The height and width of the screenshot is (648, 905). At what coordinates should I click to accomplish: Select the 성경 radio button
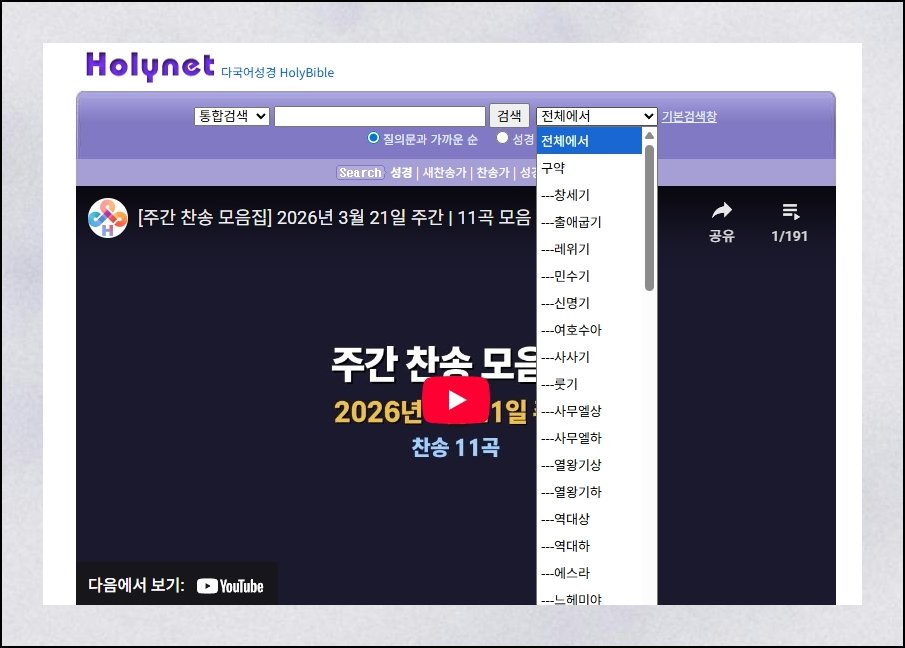click(502, 138)
